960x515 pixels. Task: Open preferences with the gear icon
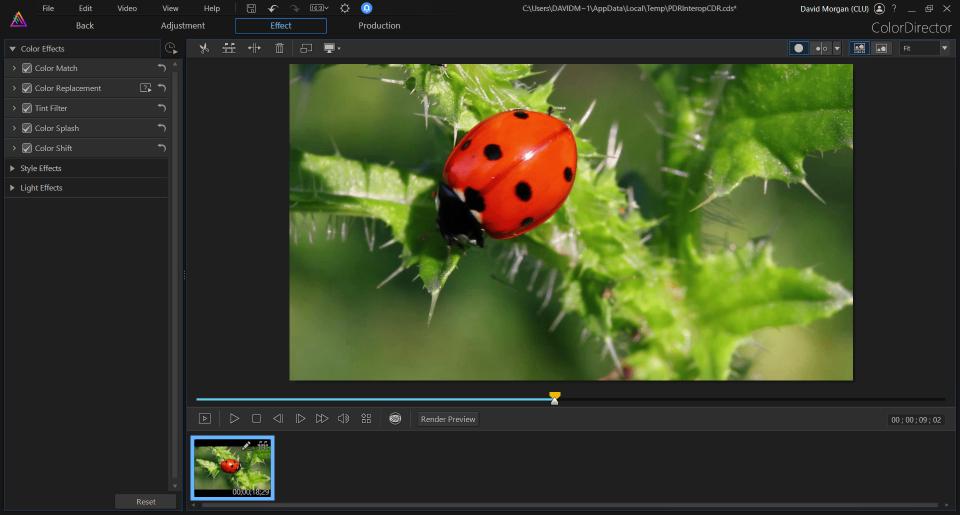tap(345, 8)
